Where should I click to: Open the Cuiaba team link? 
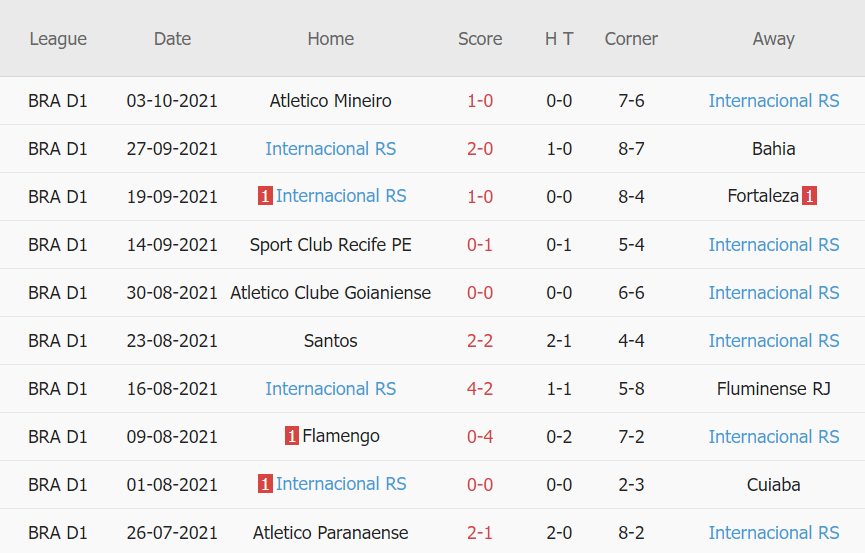pos(773,485)
